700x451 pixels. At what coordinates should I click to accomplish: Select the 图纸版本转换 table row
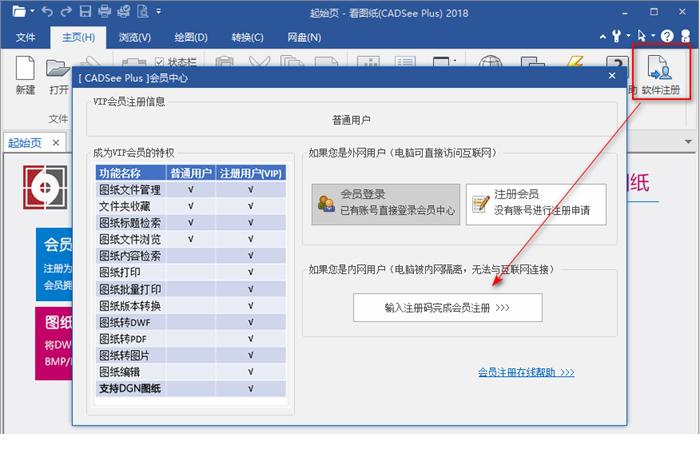(191, 305)
